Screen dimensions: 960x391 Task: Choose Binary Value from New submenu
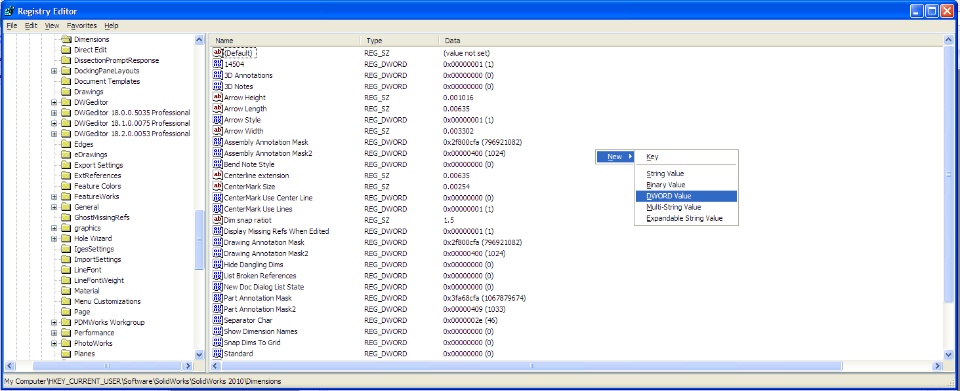[686, 185]
